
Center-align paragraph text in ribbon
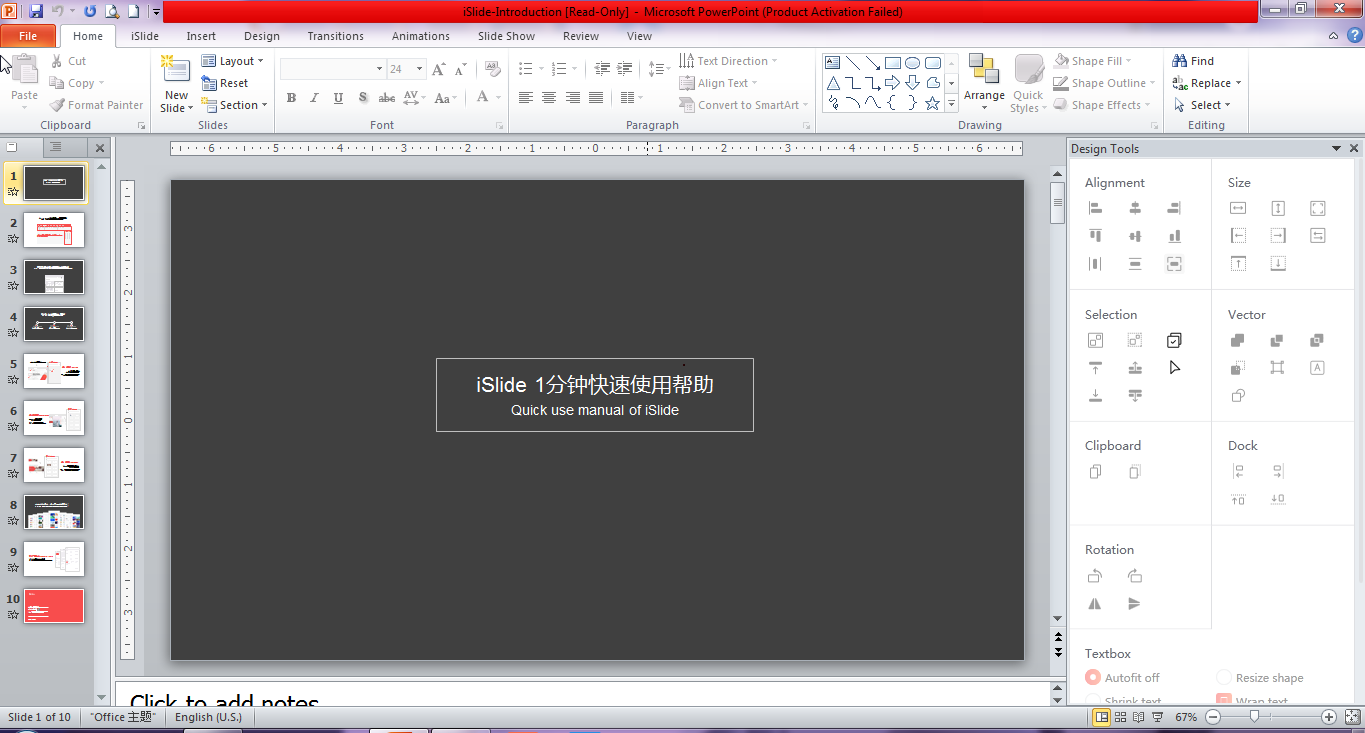tap(549, 98)
